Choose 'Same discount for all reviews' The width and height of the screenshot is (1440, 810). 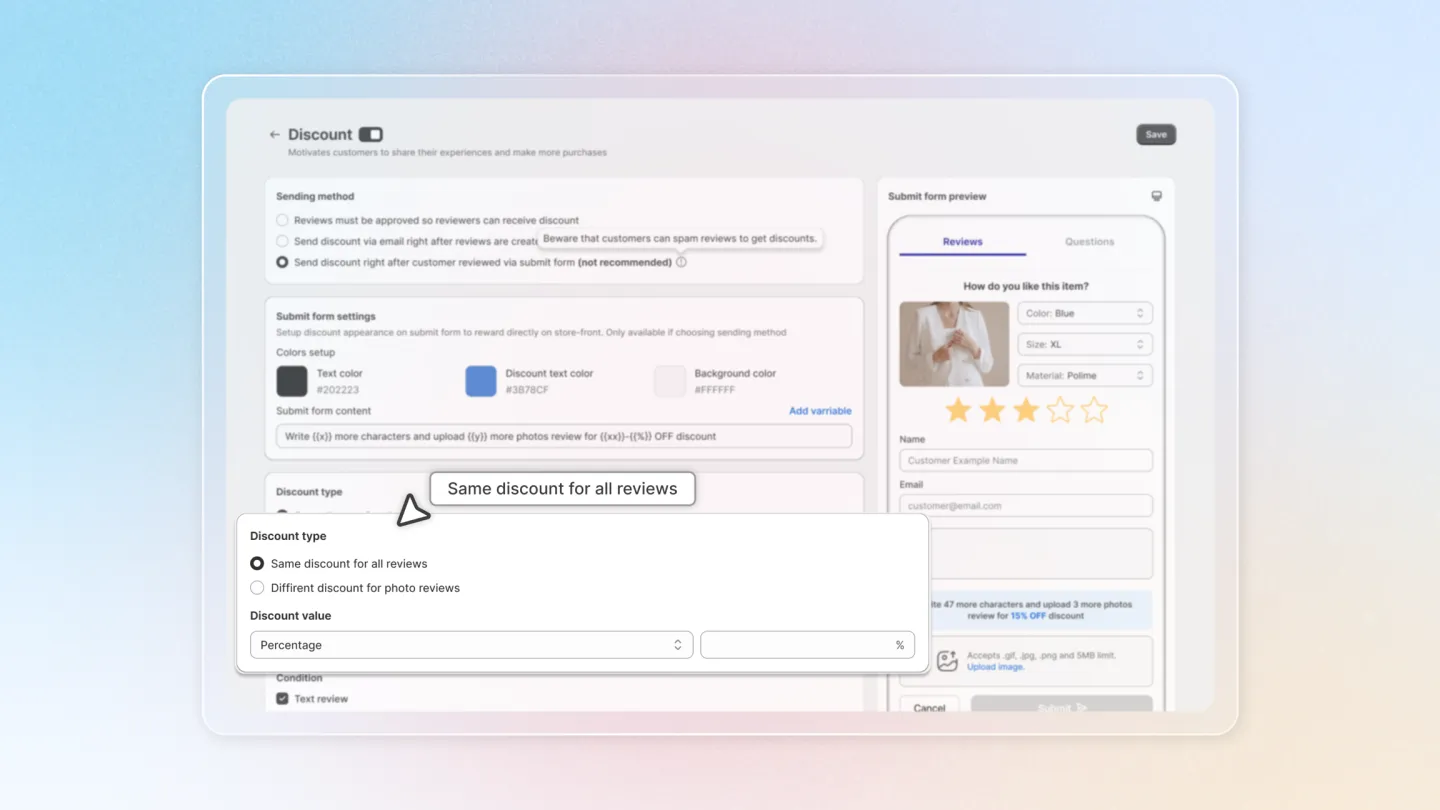pyautogui.click(x=257, y=563)
